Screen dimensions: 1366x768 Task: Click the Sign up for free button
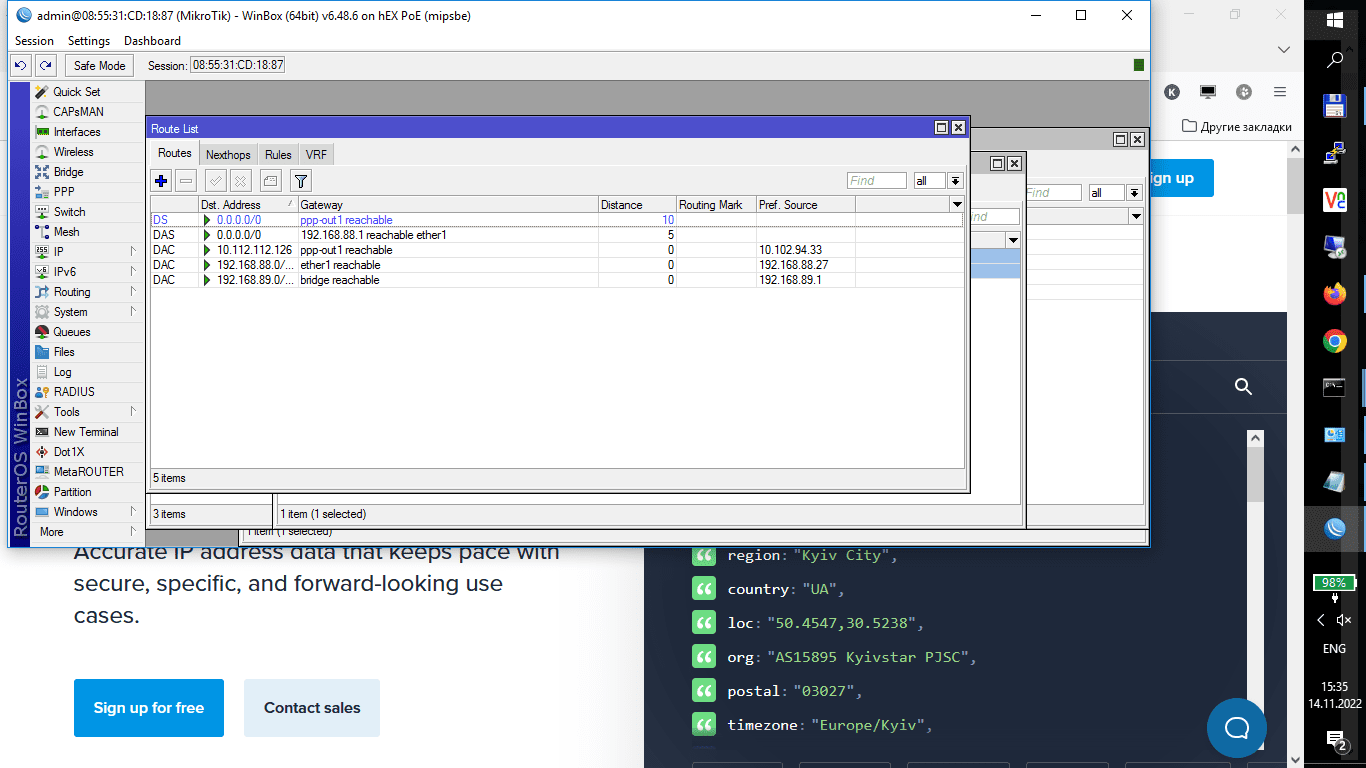coord(149,708)
